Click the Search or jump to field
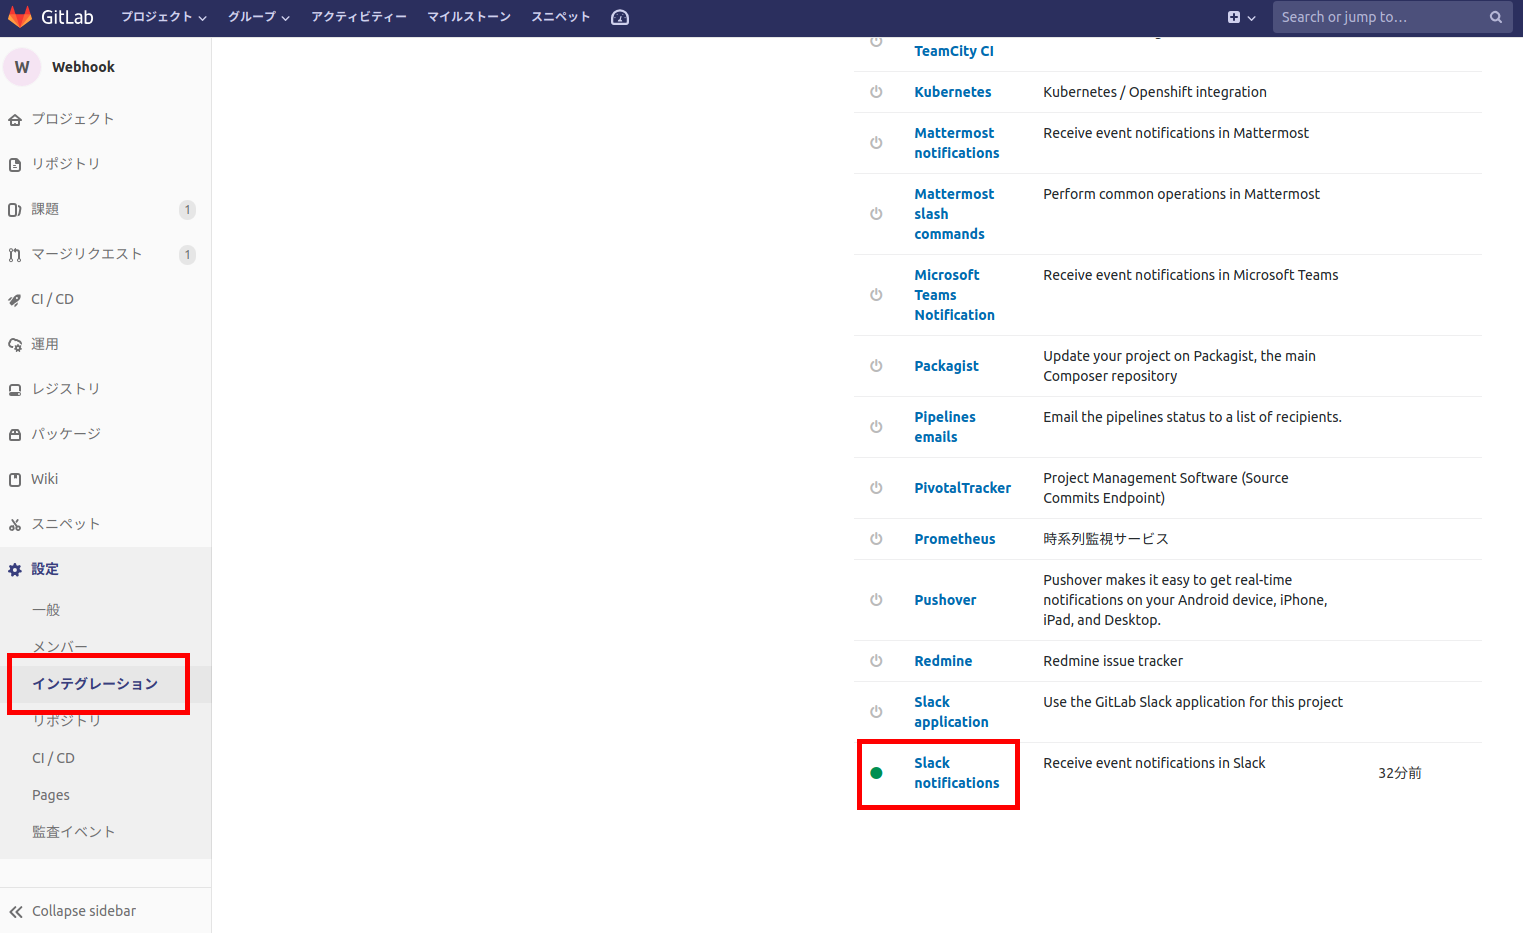Viewport: 1523px width, 933px height. click(x=1380, y=17)
